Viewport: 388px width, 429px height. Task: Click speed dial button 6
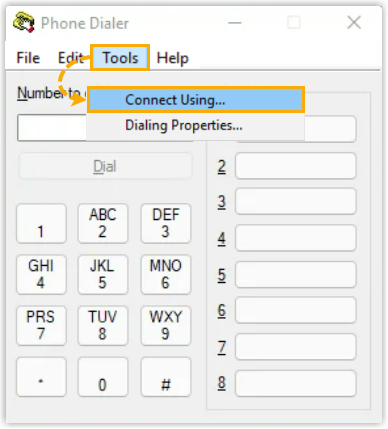point(296,310)
